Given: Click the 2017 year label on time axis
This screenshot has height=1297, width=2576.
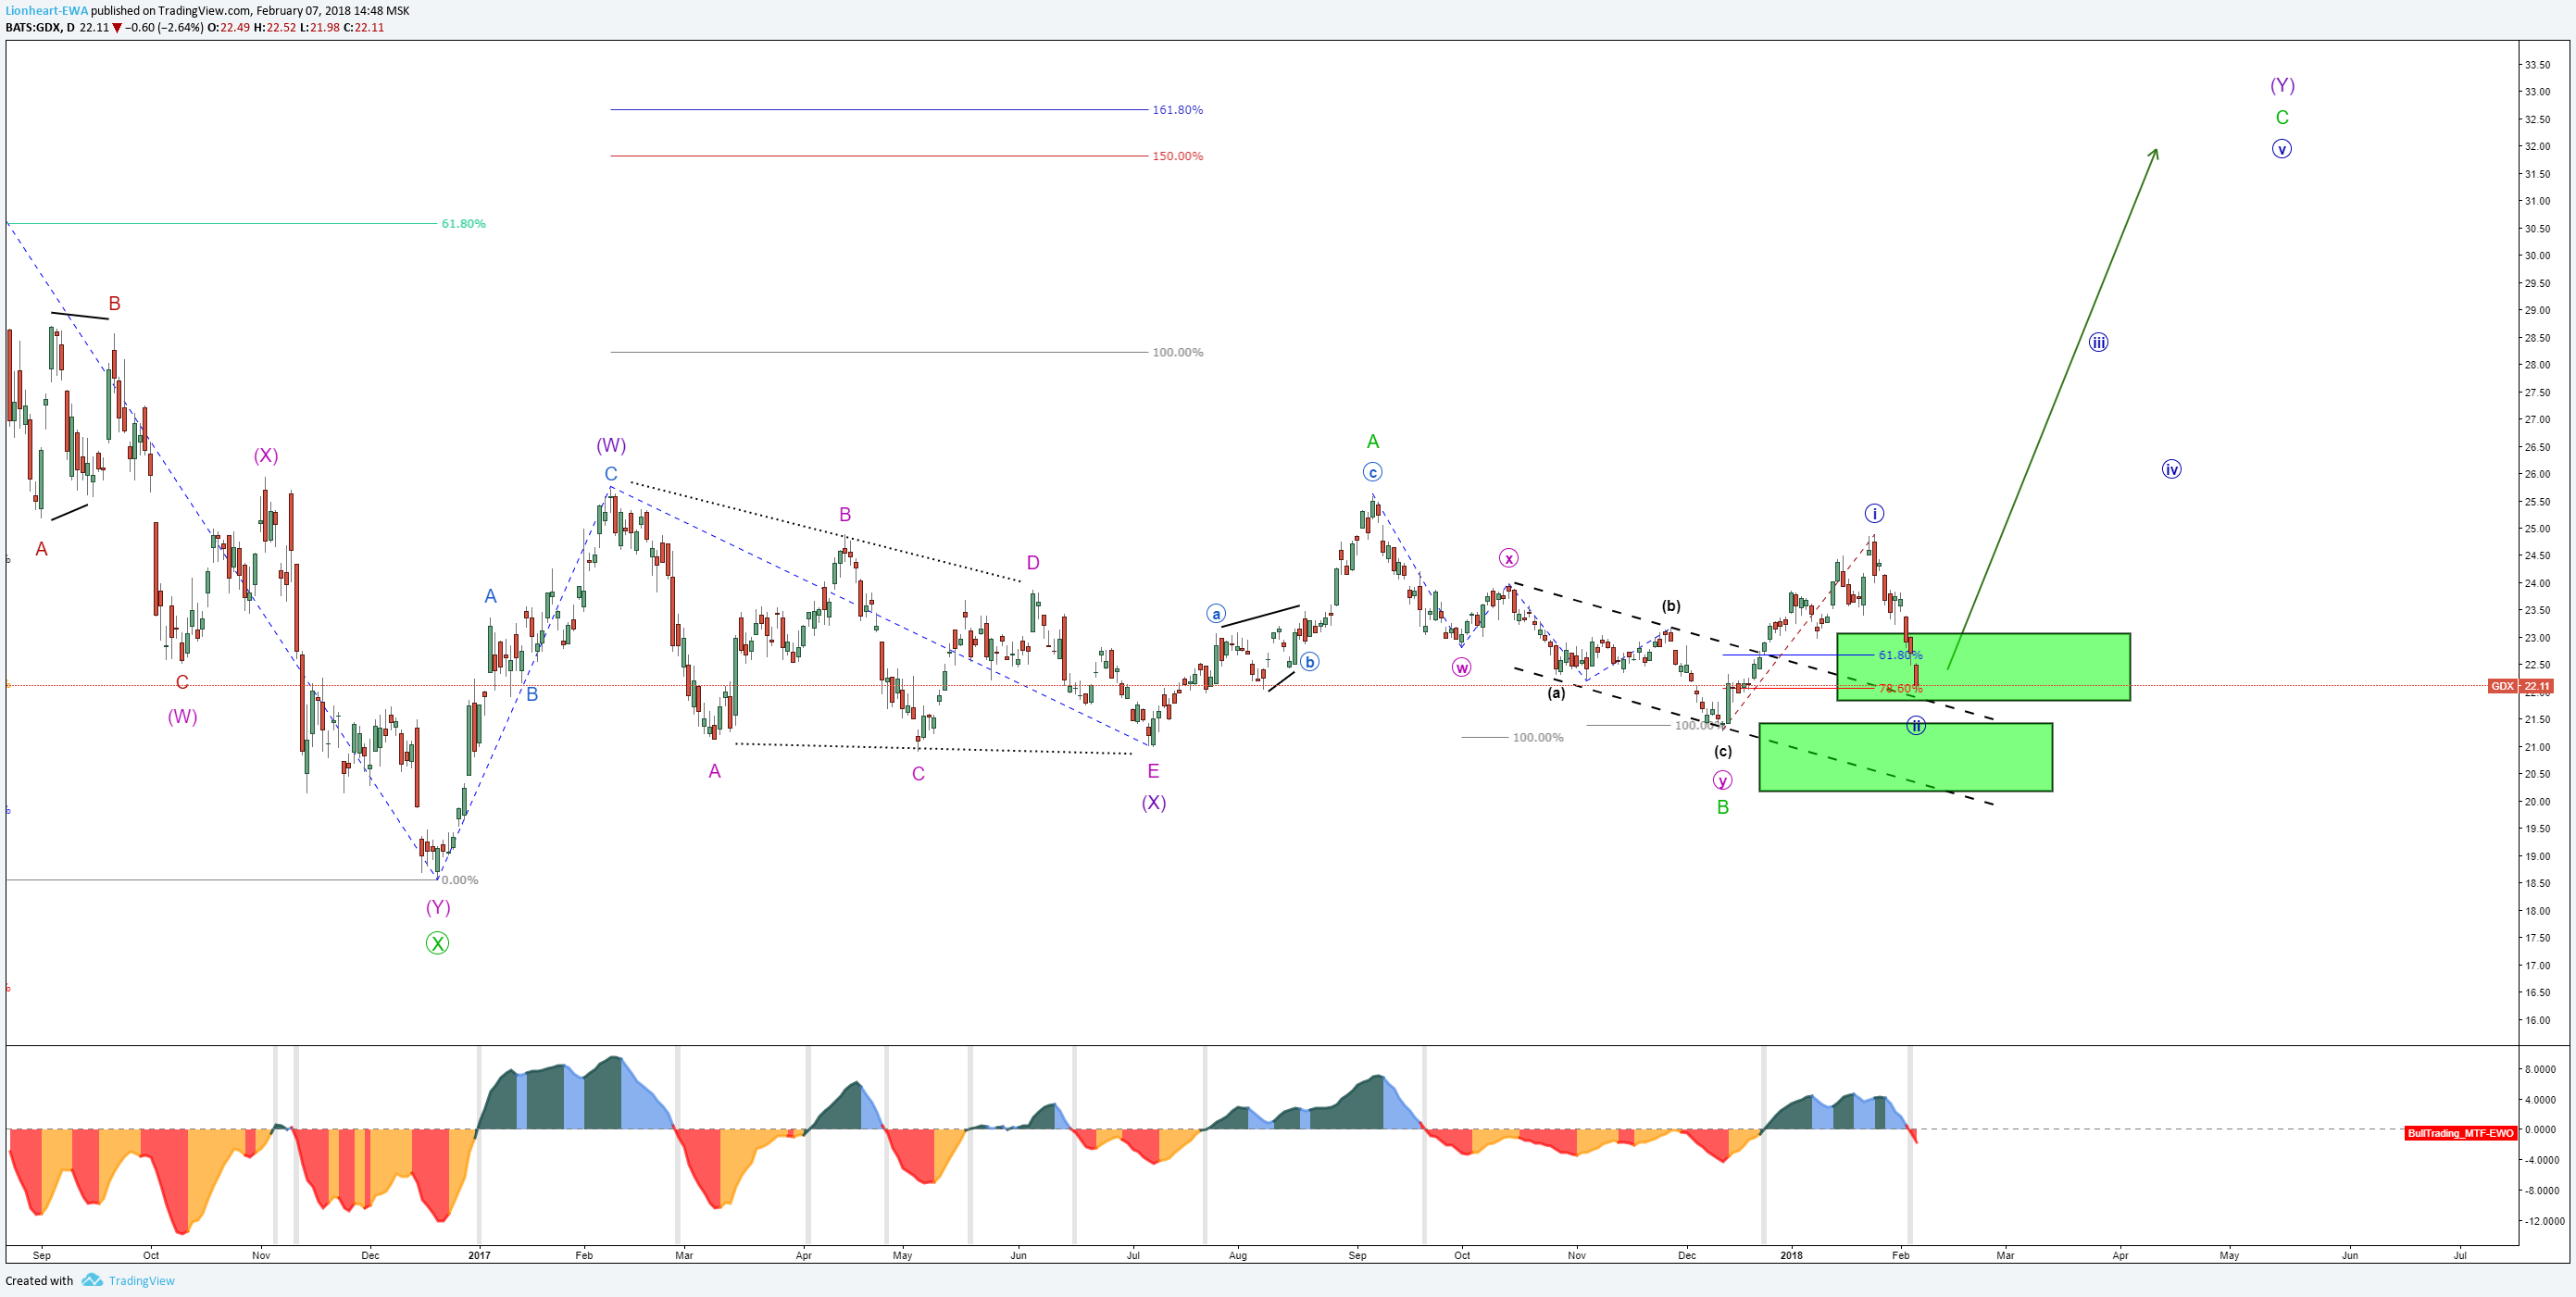Looking at the screenshot, I should click(x=479, y=1255).
